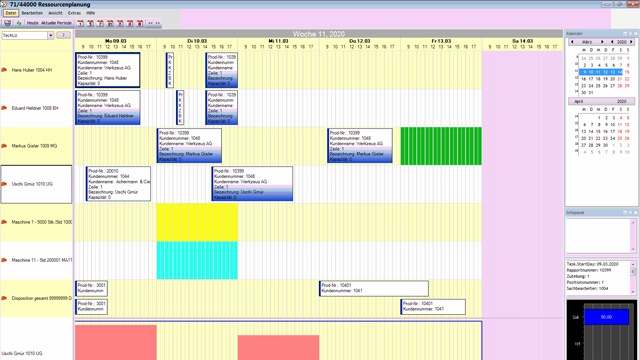Screen dimensions: 640x360
Task: Click the green refresh icon
Action: pos(19,23)
